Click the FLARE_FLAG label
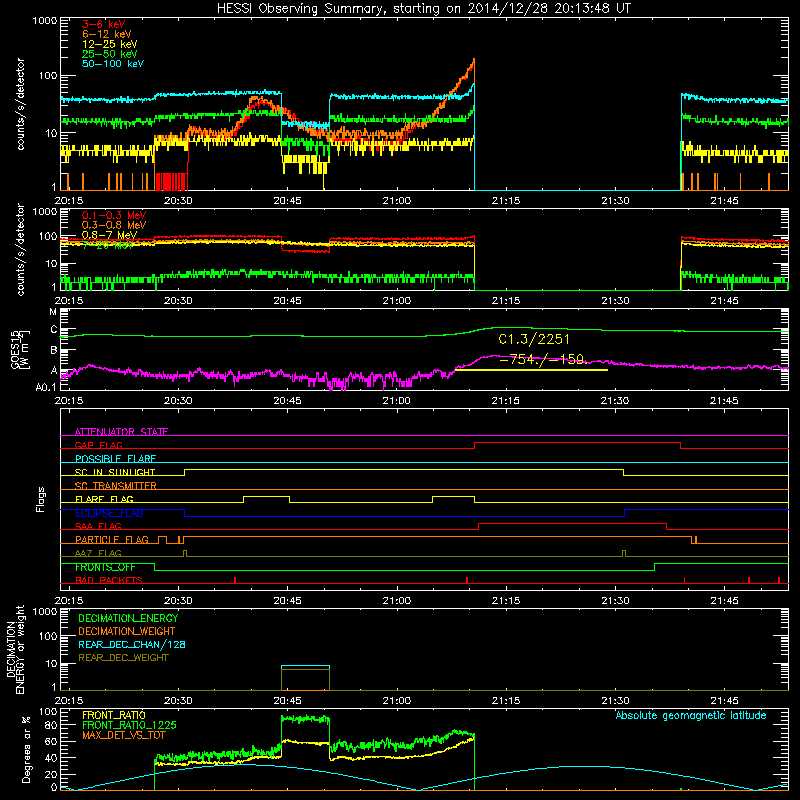800x800 pixels. click(x=104, y=499)
